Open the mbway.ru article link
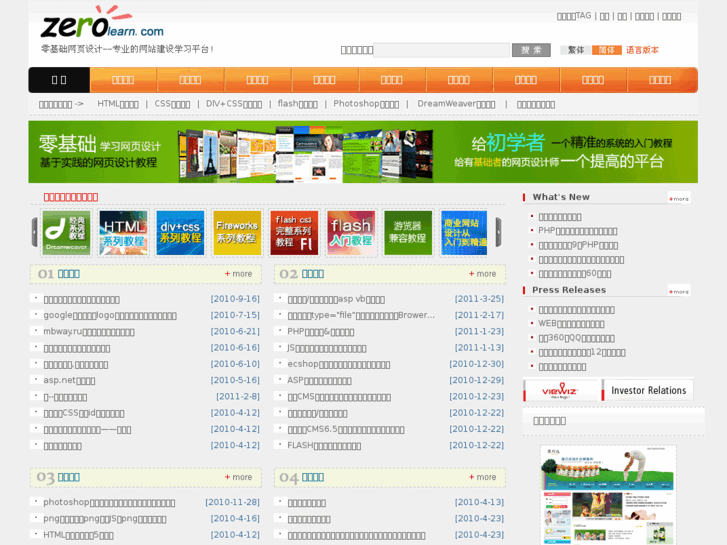Image resolution: width=727 pixels, height=545 pixels. point(89,332)
